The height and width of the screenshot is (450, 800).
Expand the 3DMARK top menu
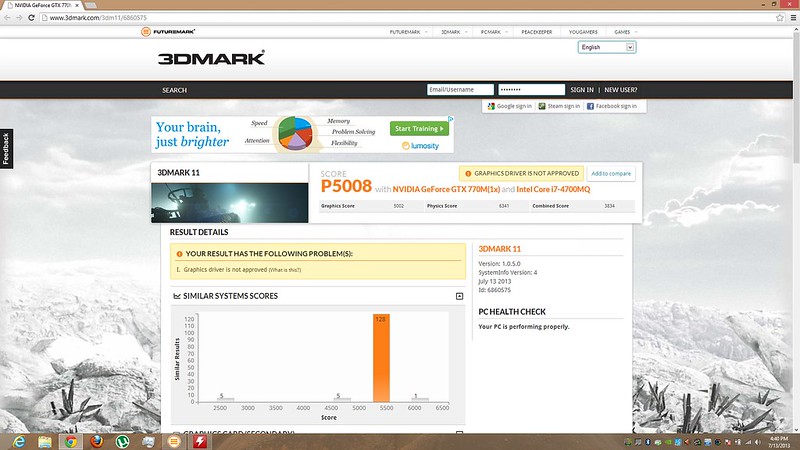tap(454, 32)
